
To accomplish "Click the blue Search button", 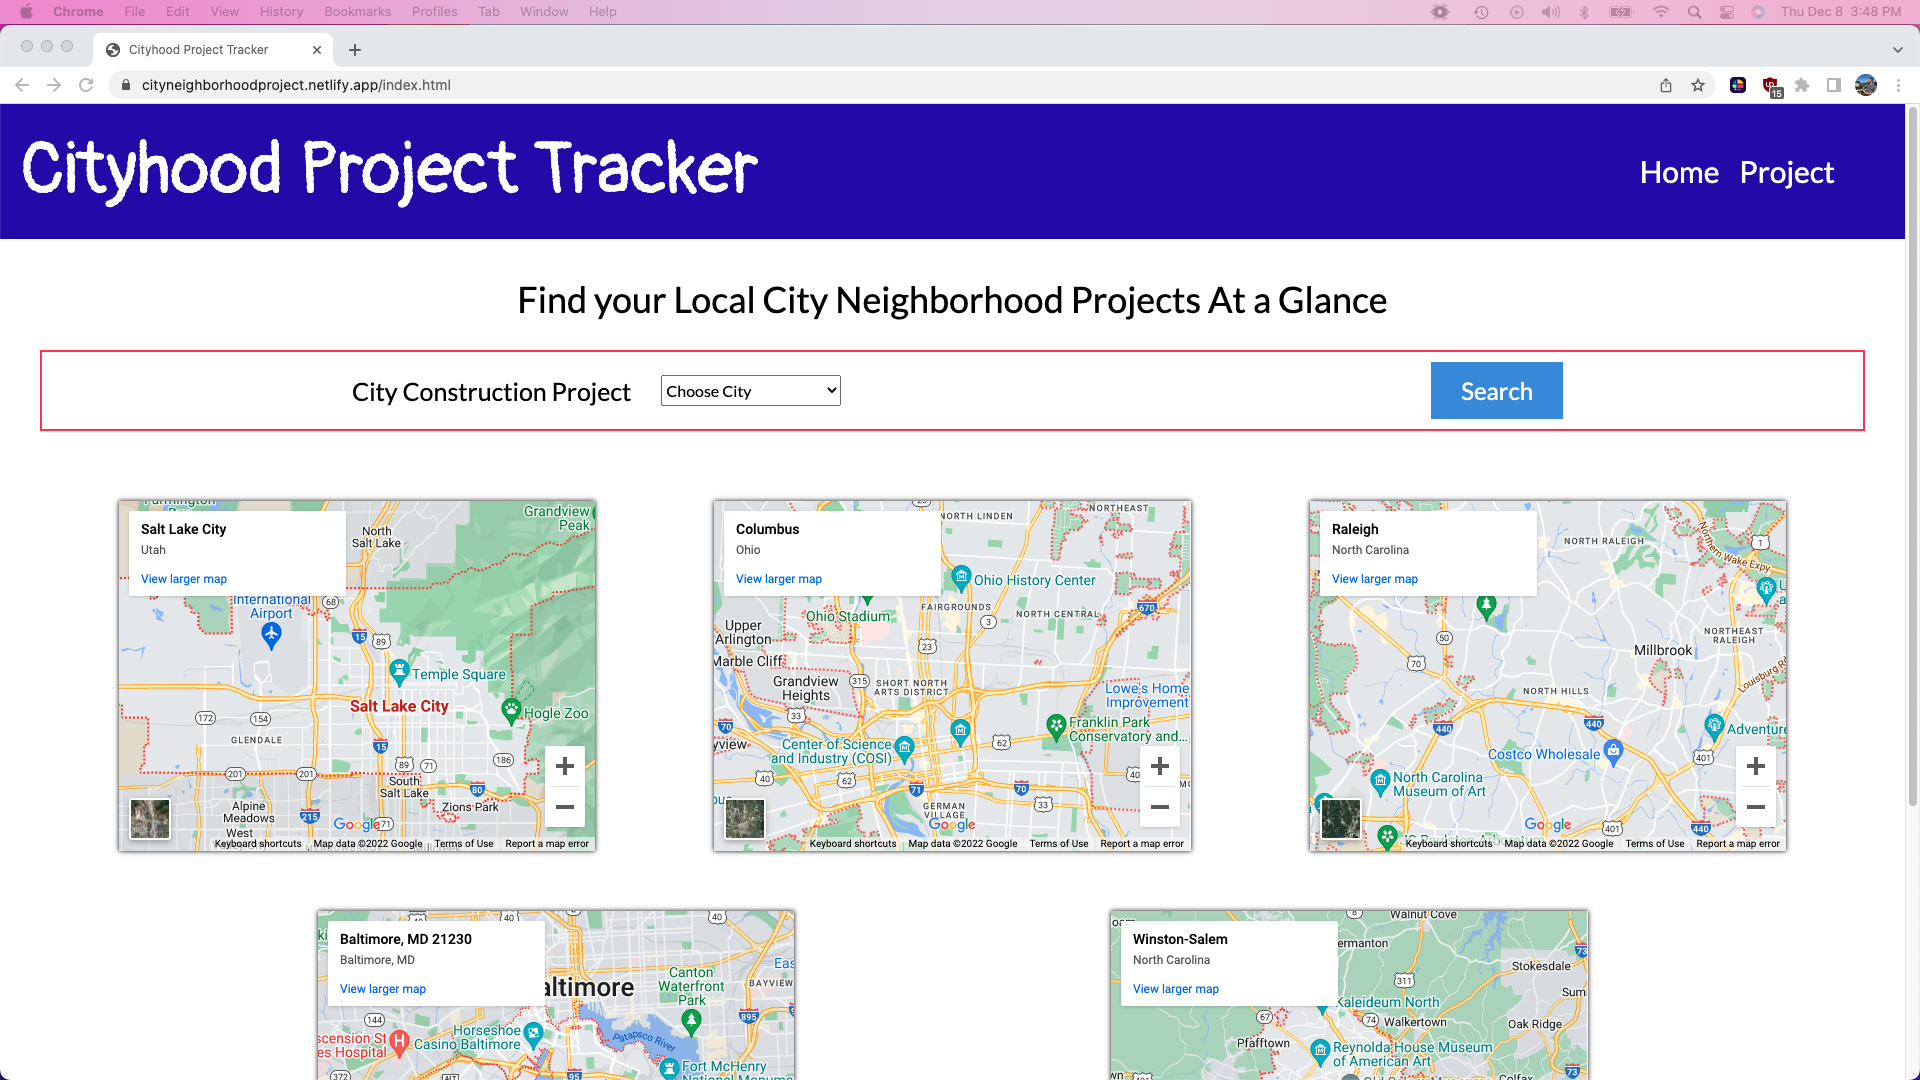I will click(1497, 391).
